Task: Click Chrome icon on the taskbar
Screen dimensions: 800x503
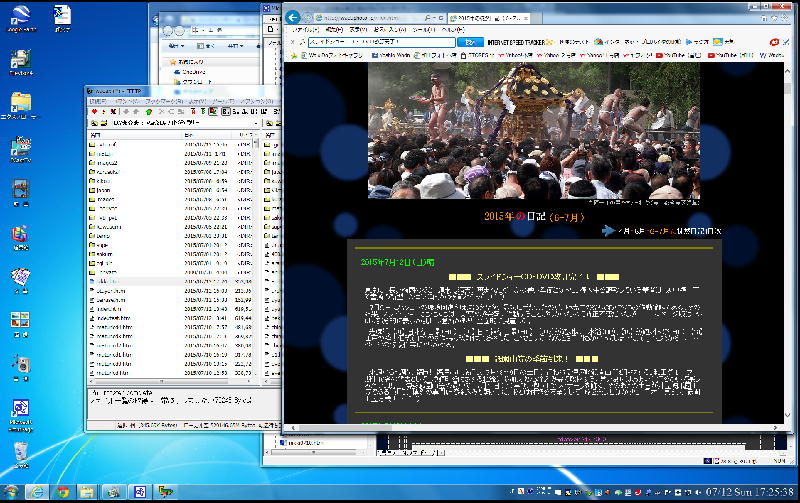Action: pyautogui.click(x=63, y=492)
